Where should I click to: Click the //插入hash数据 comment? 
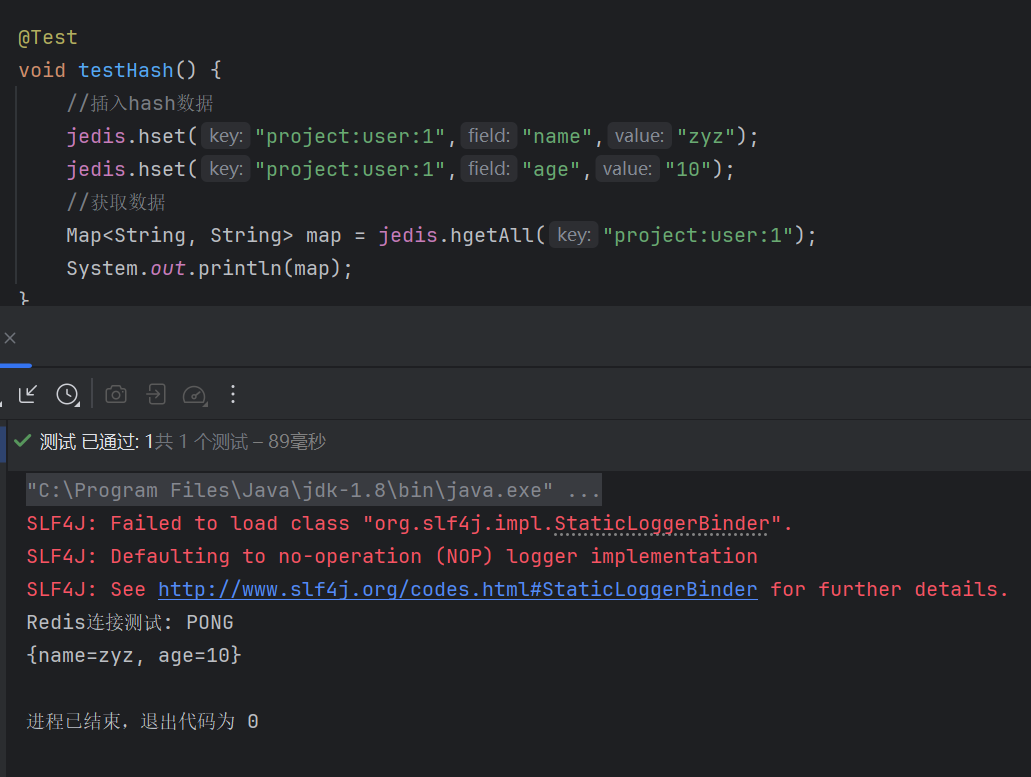[140, 103]
